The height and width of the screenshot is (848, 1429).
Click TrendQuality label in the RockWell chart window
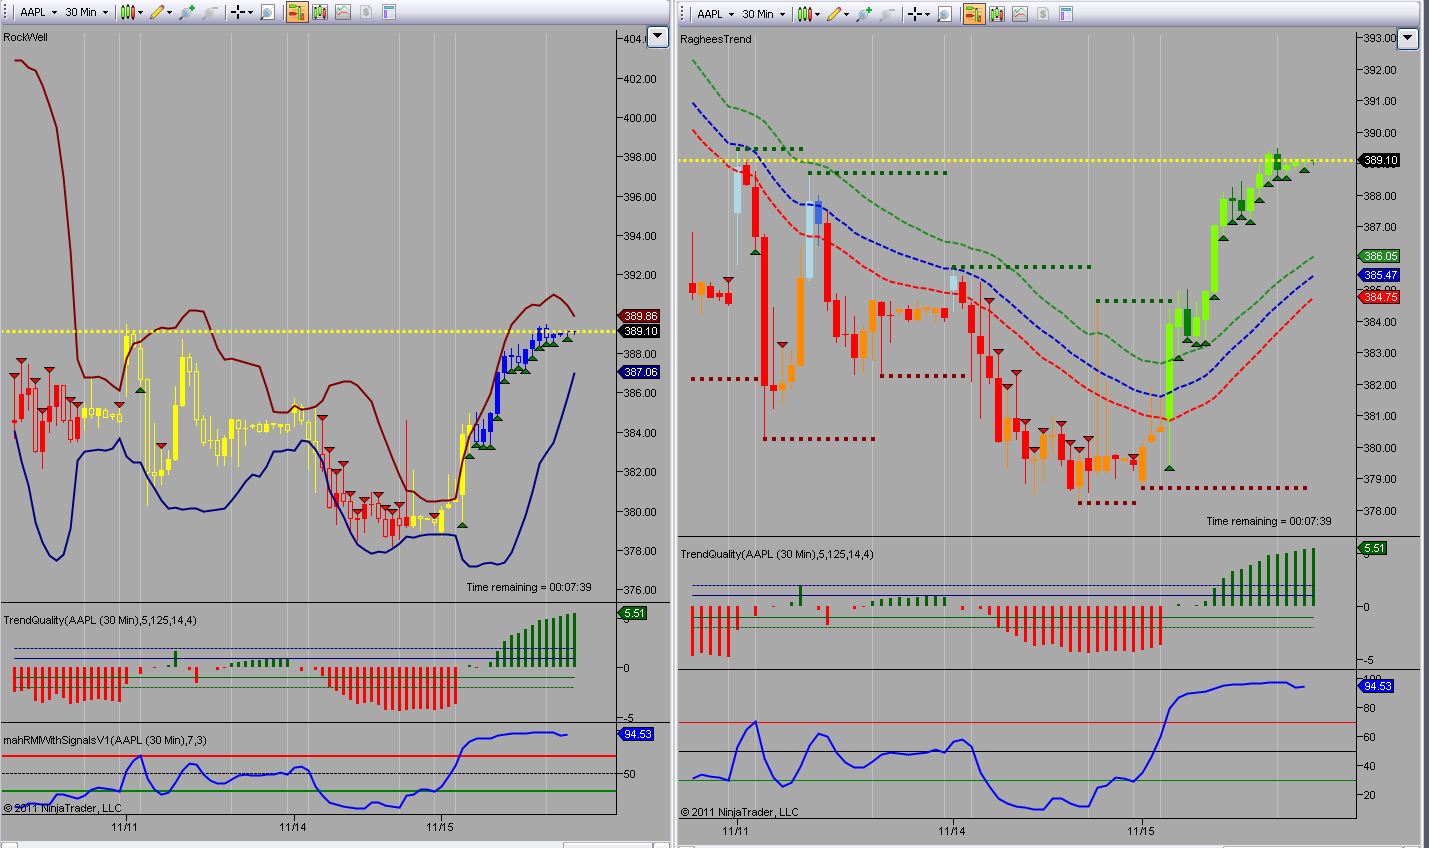[x=100, y=621]
